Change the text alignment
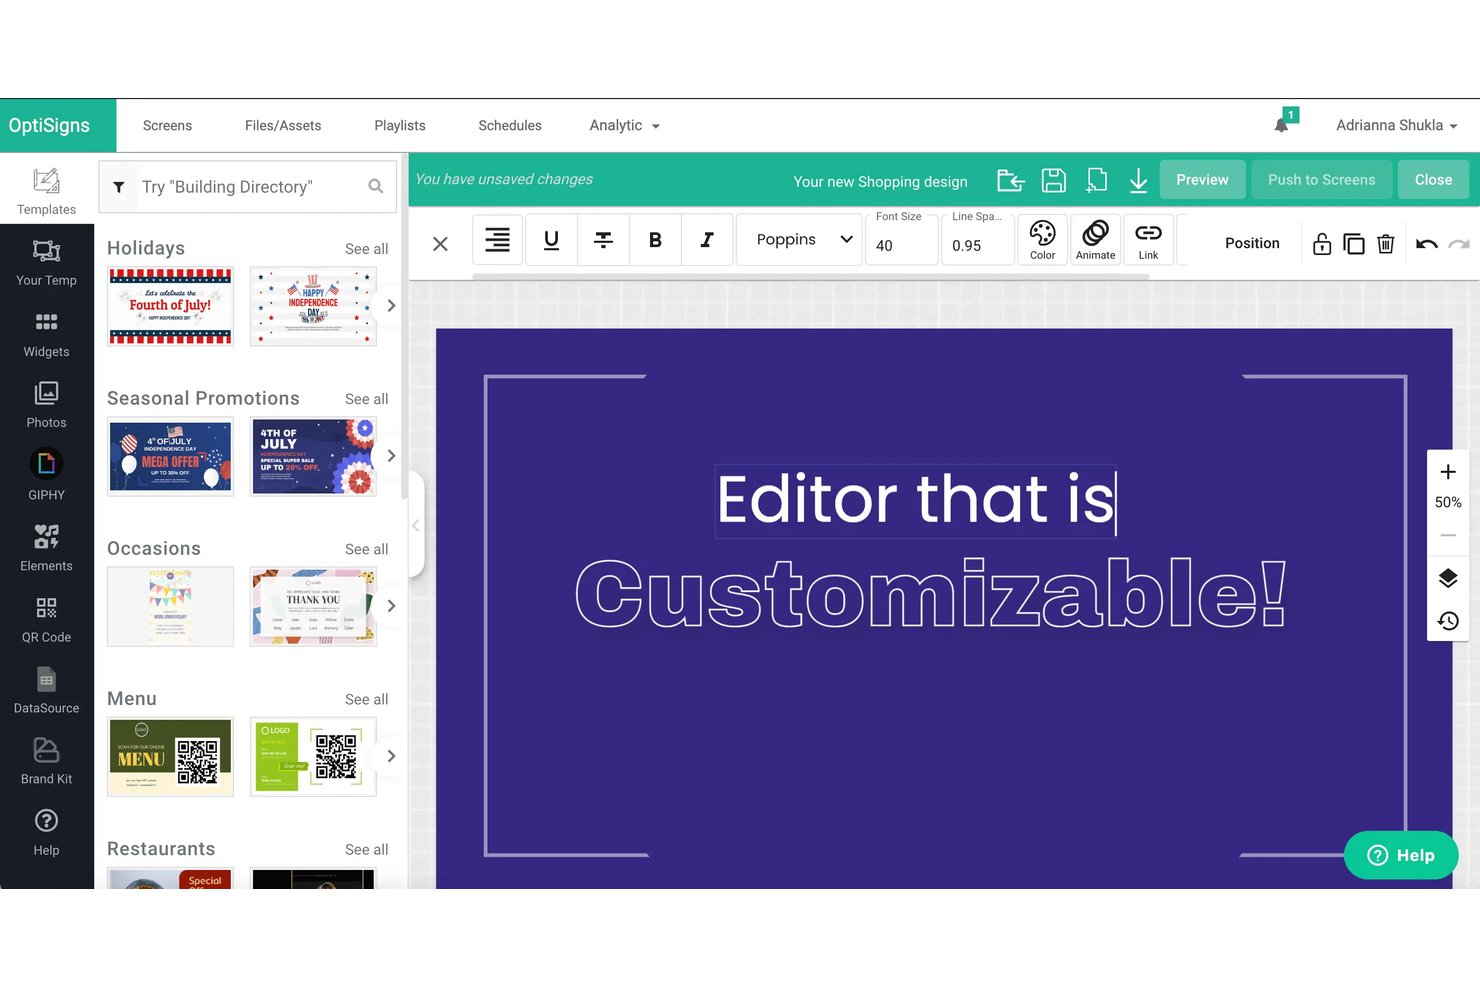Viewport: 1480px width, 987px height. tap(497, 240)
